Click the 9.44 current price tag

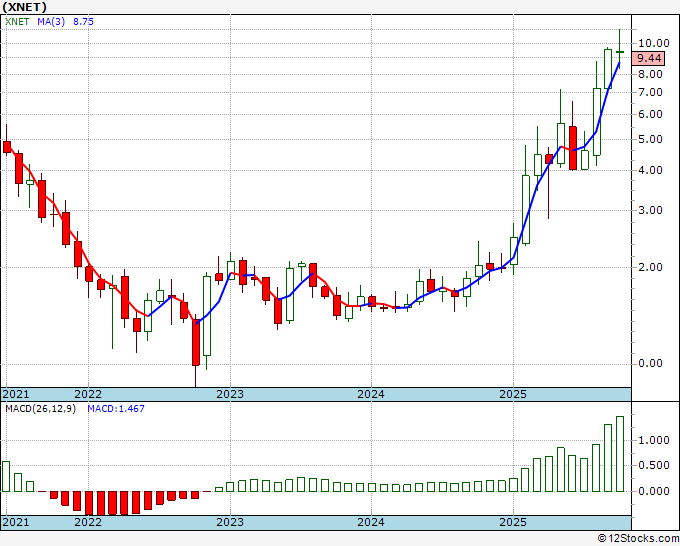coord(649,58)
